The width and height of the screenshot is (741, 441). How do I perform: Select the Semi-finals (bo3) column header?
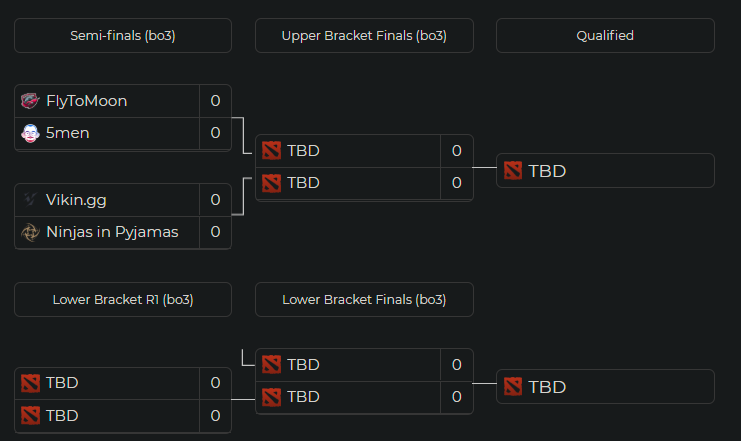123,35
